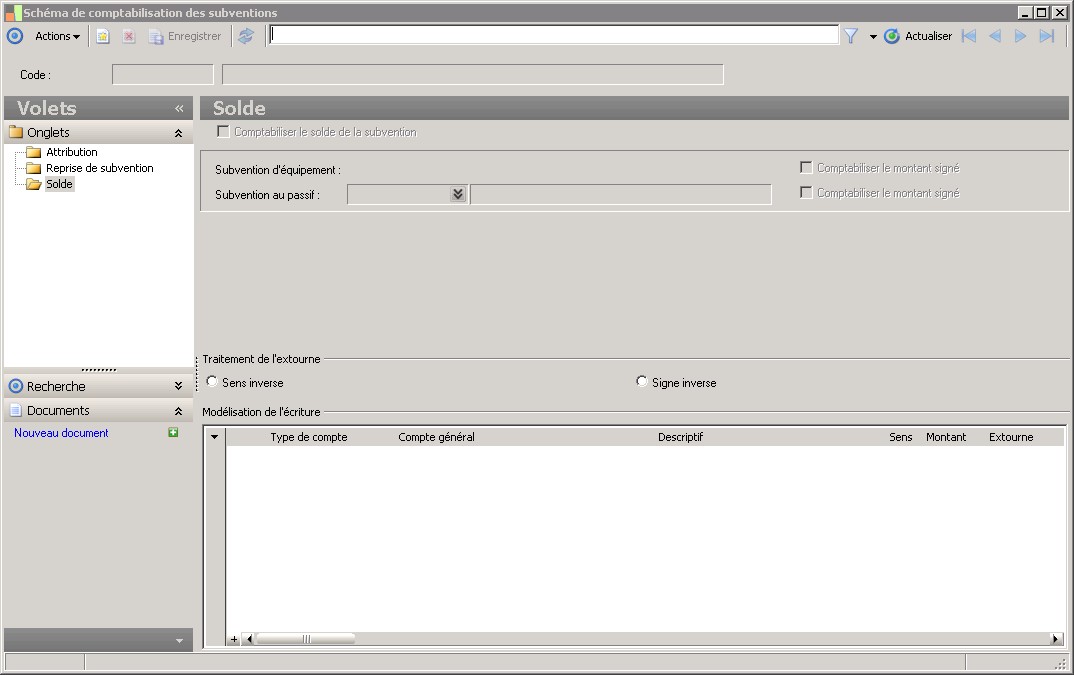Click the refresh arrows toolbar icon
This screenshot has width=1074, height=675.
point(246,36)
